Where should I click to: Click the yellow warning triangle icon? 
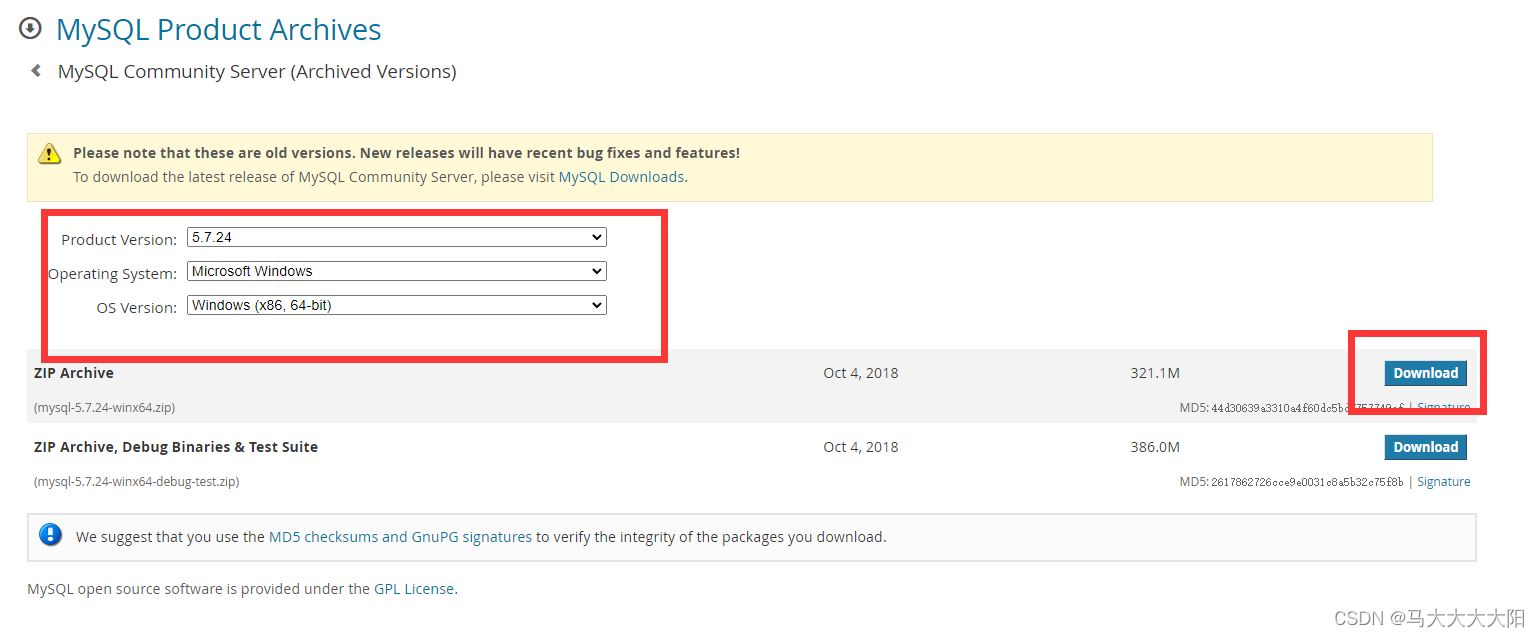point(49,154)
